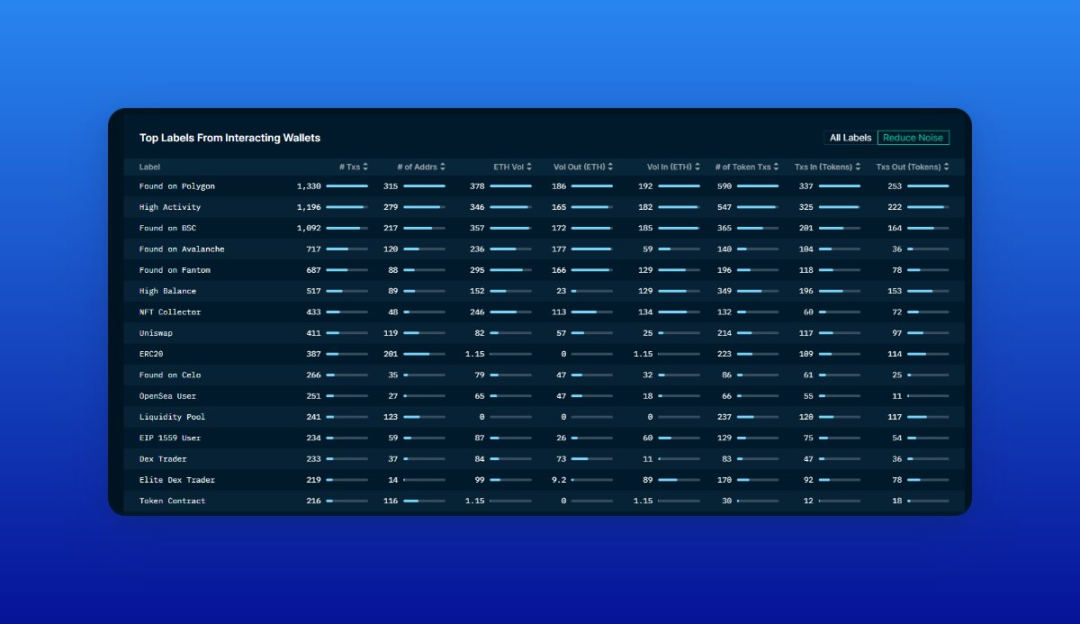Sort table by ETH Vol arrows
The width and height of the screenshot is (1080, 624).
pyautogui.click(x=529, y=167)
